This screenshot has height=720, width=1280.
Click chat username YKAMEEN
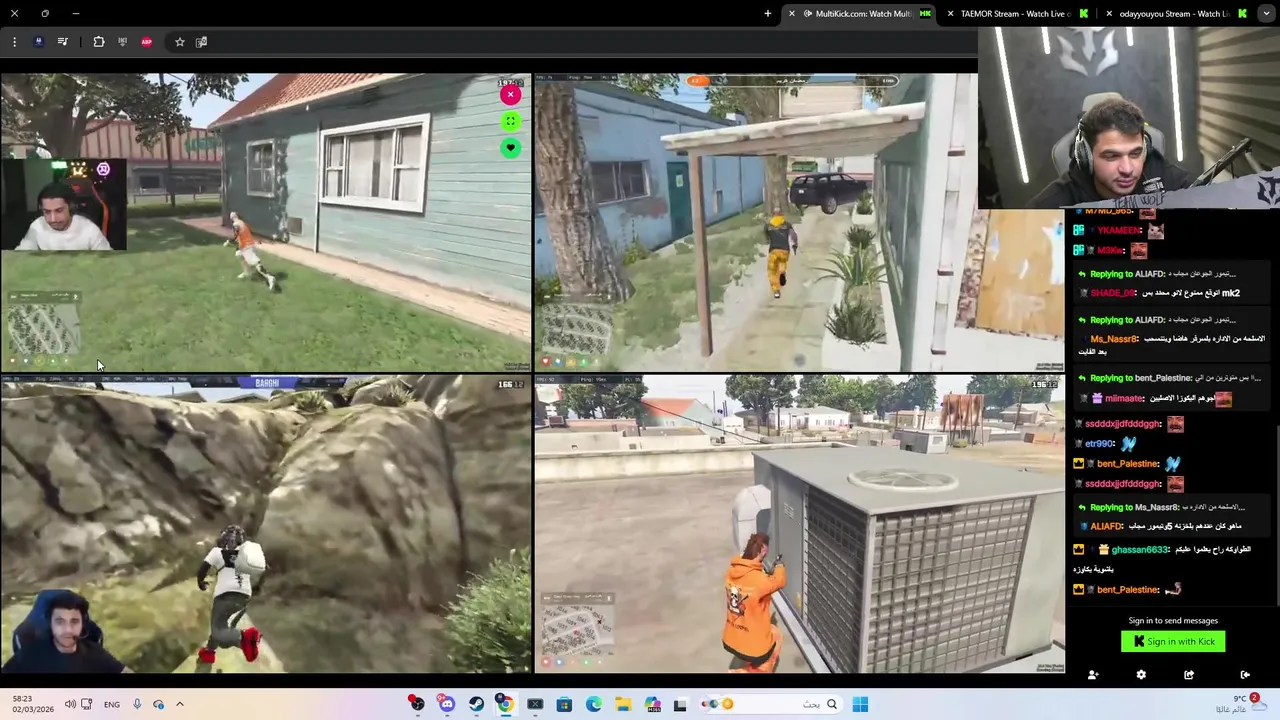coord(1119,231)
